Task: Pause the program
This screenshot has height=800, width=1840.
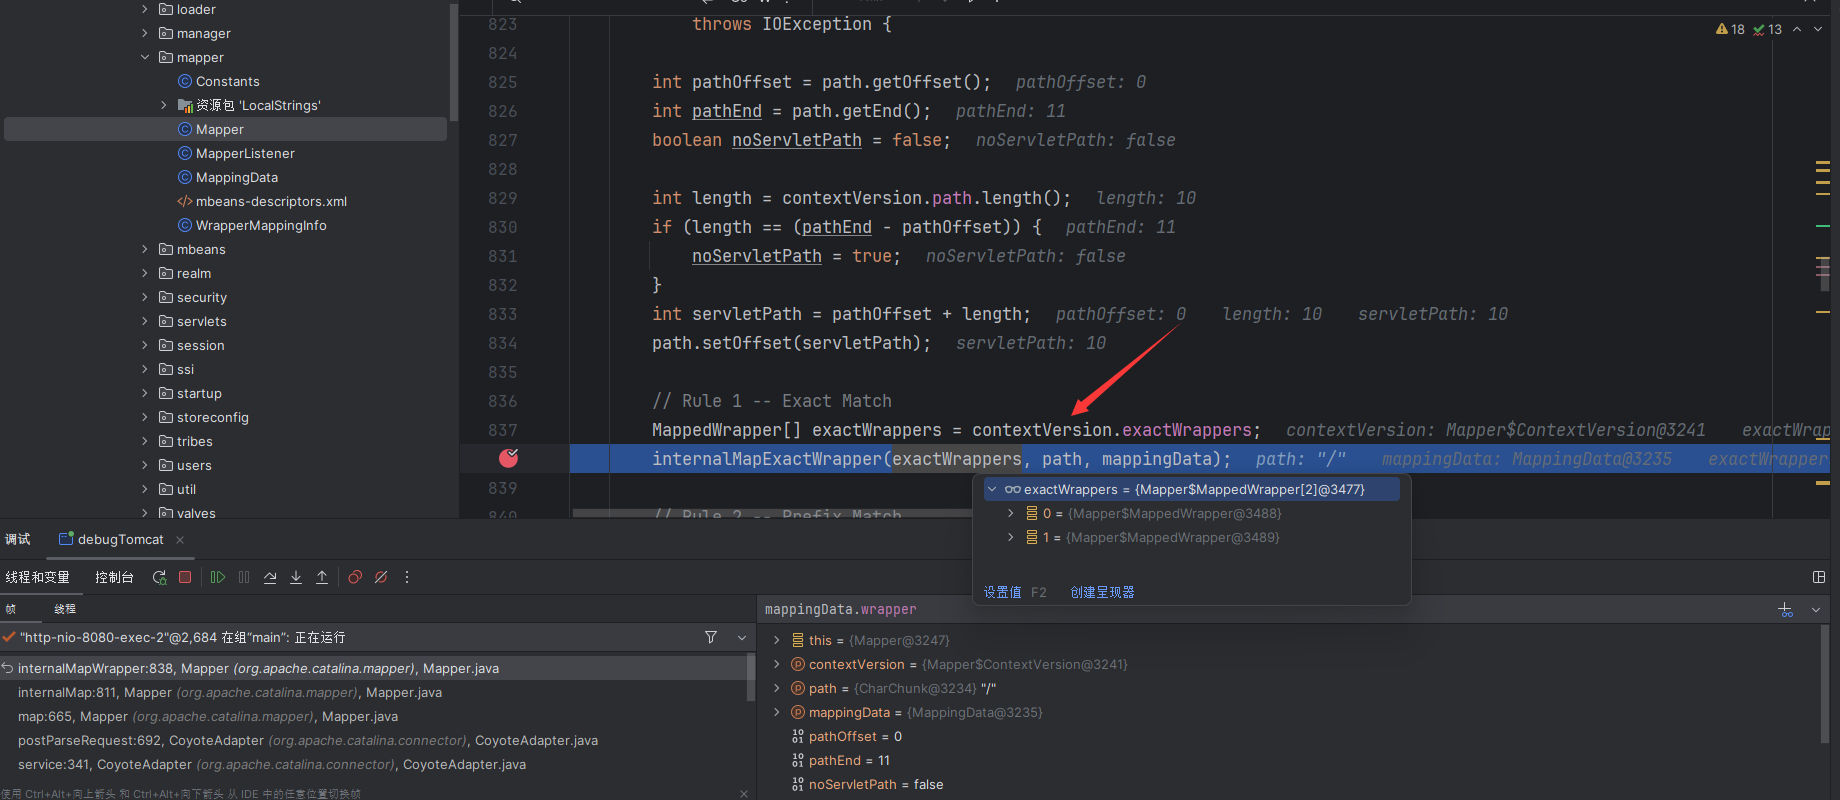Action: click(x=244, y=577)
